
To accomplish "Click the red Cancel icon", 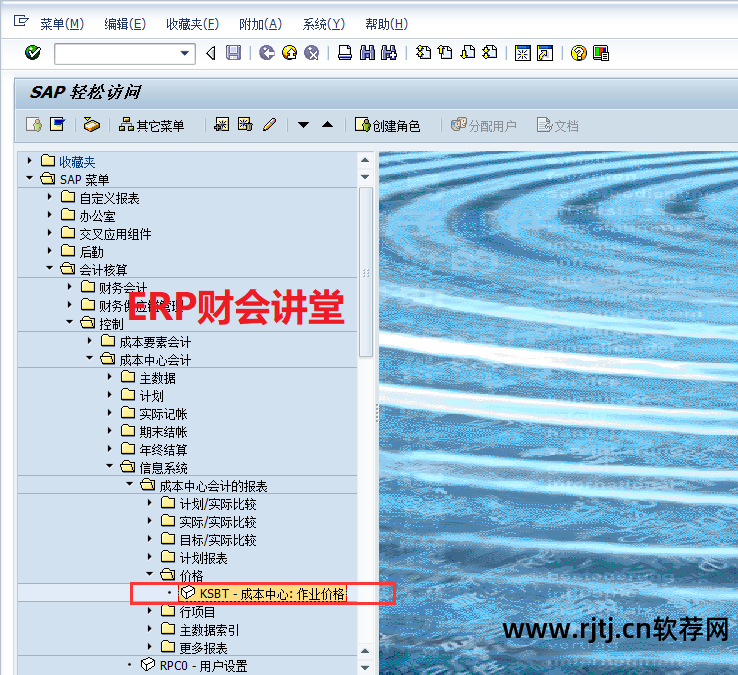I will (x=312, y=53).
